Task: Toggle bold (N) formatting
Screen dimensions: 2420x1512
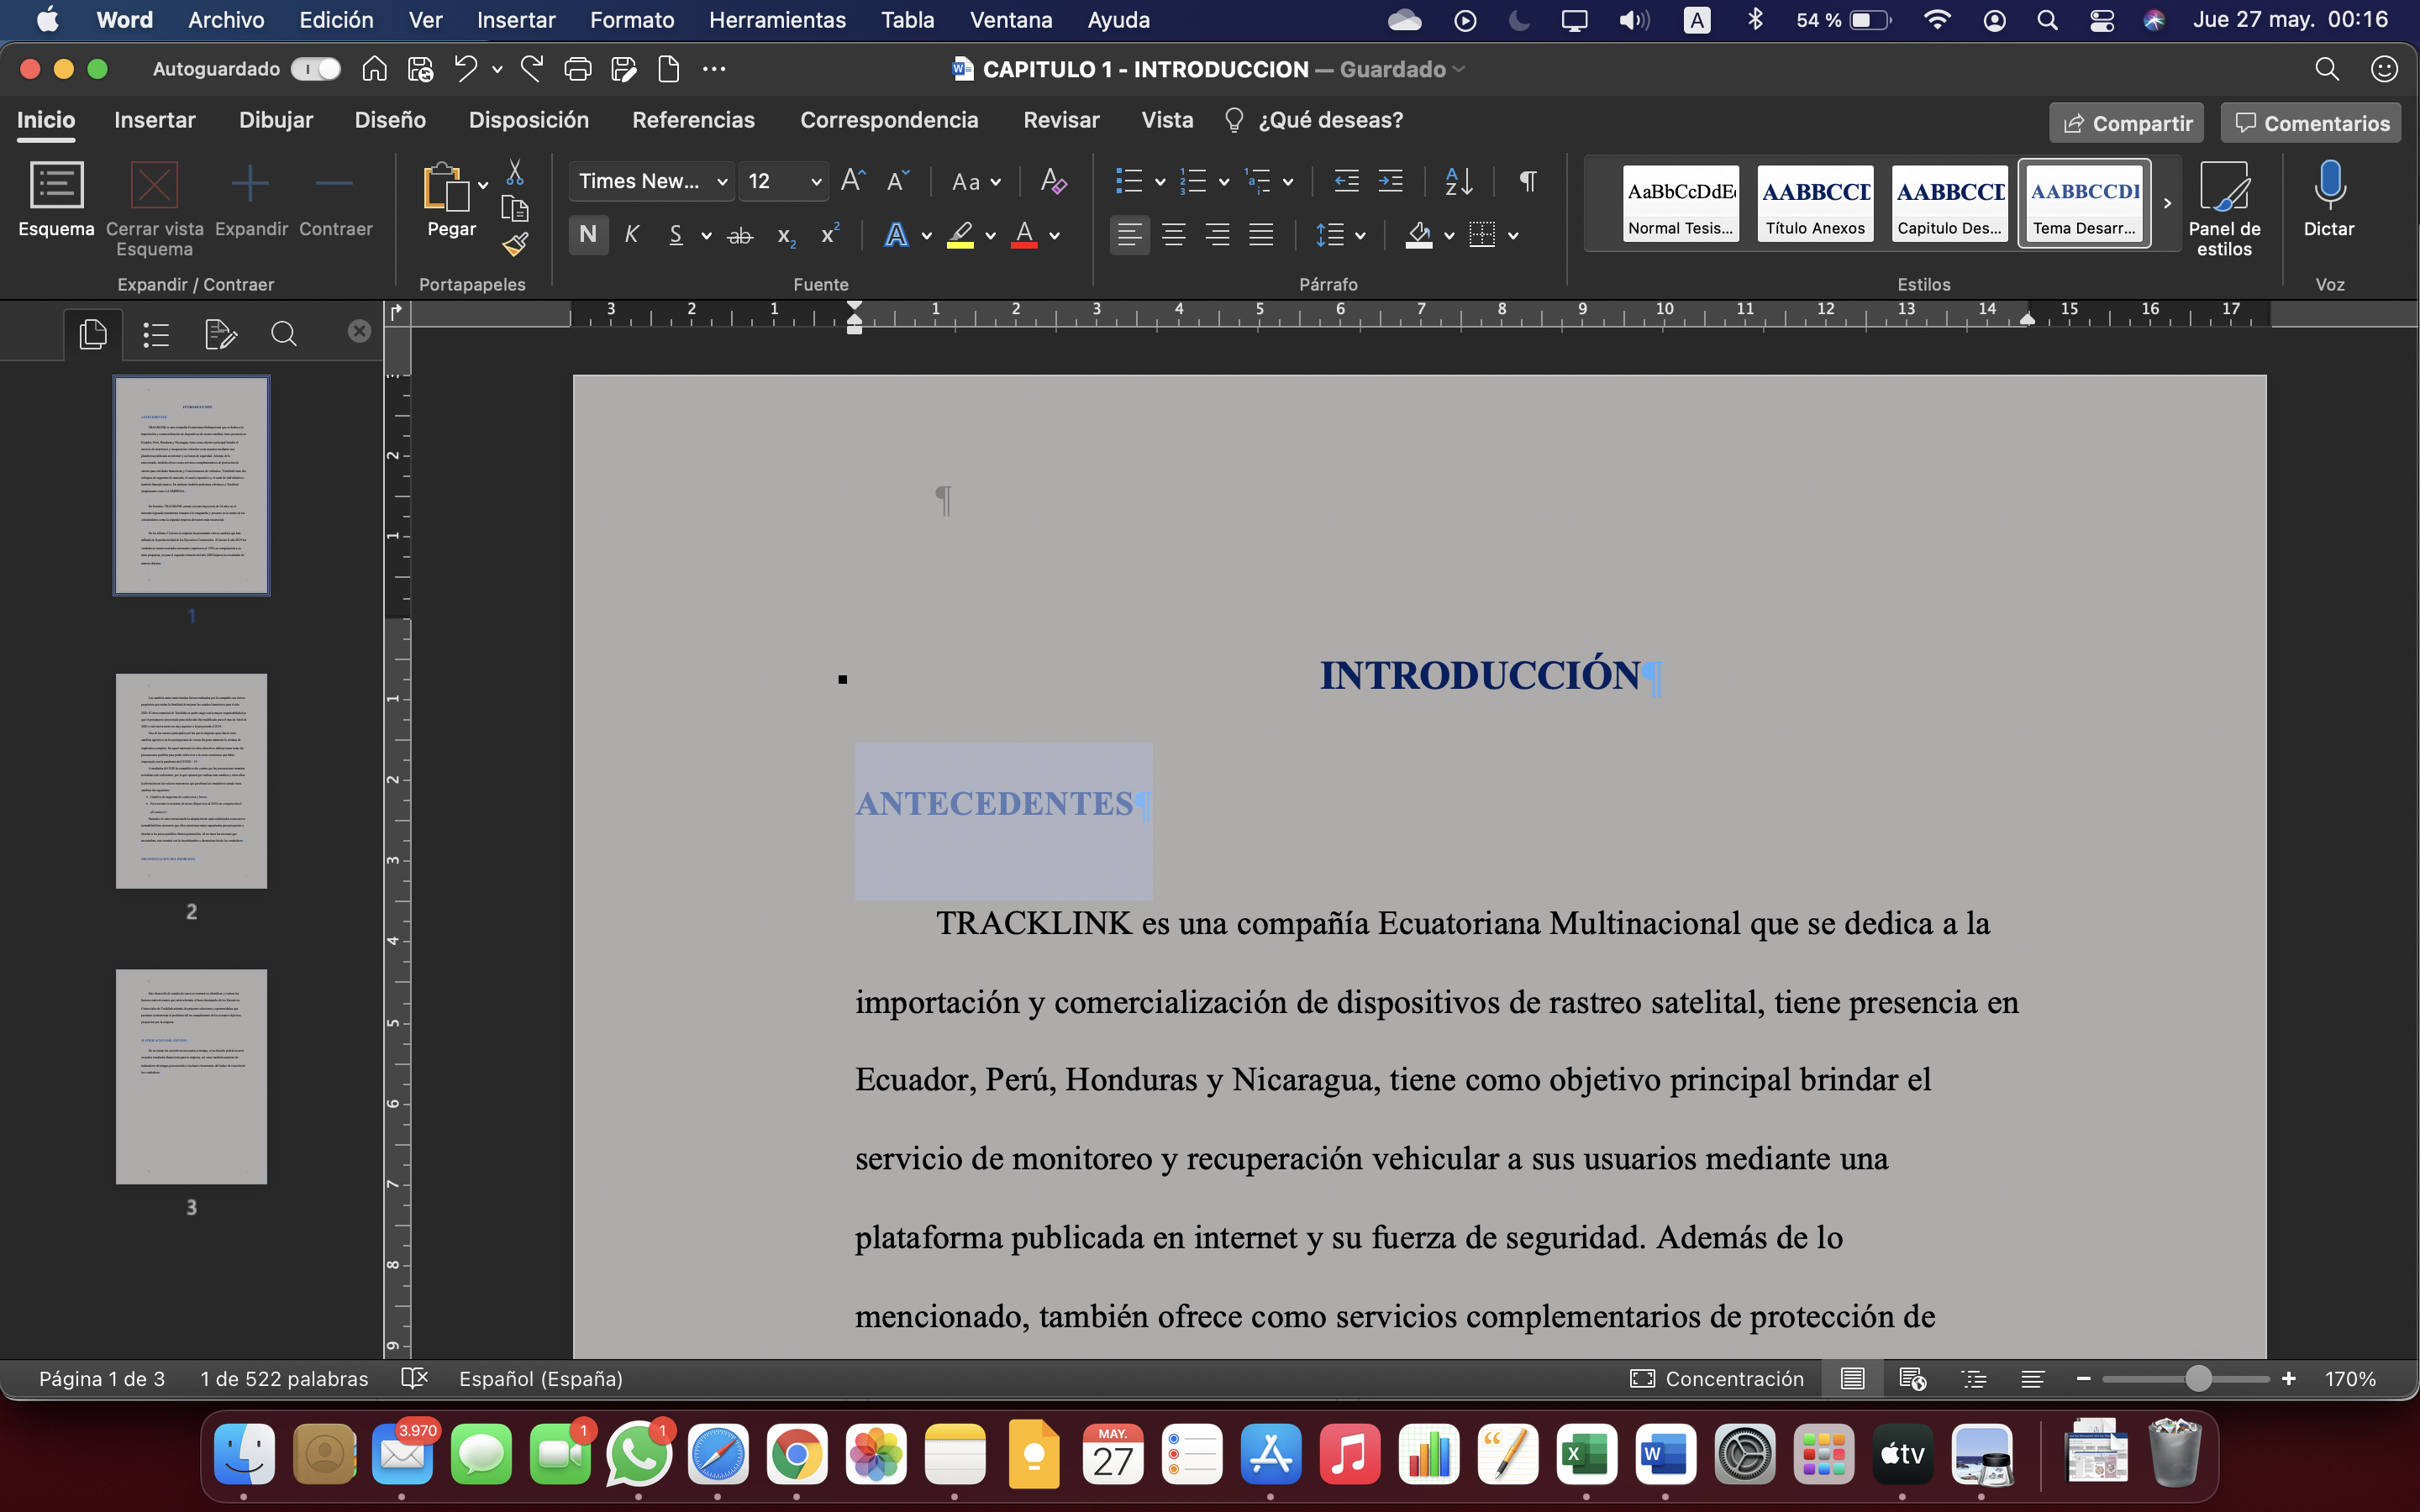Action: pyautogui.click(x=588, y=235)
